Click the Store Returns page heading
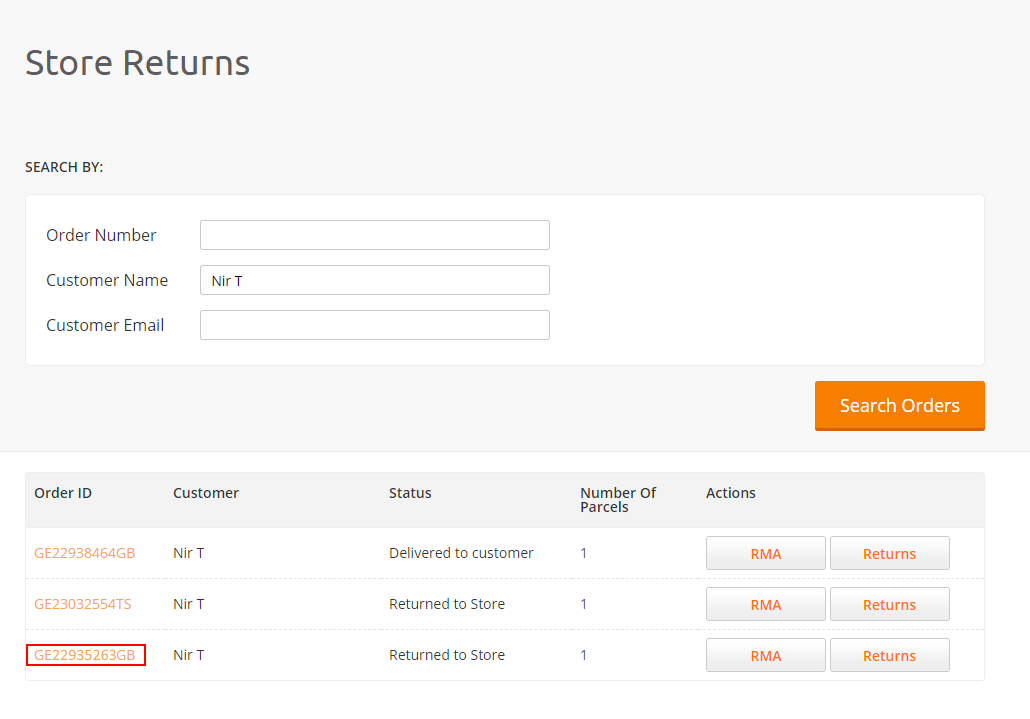This screenshot has width=1030, height=719. point(137,63)
